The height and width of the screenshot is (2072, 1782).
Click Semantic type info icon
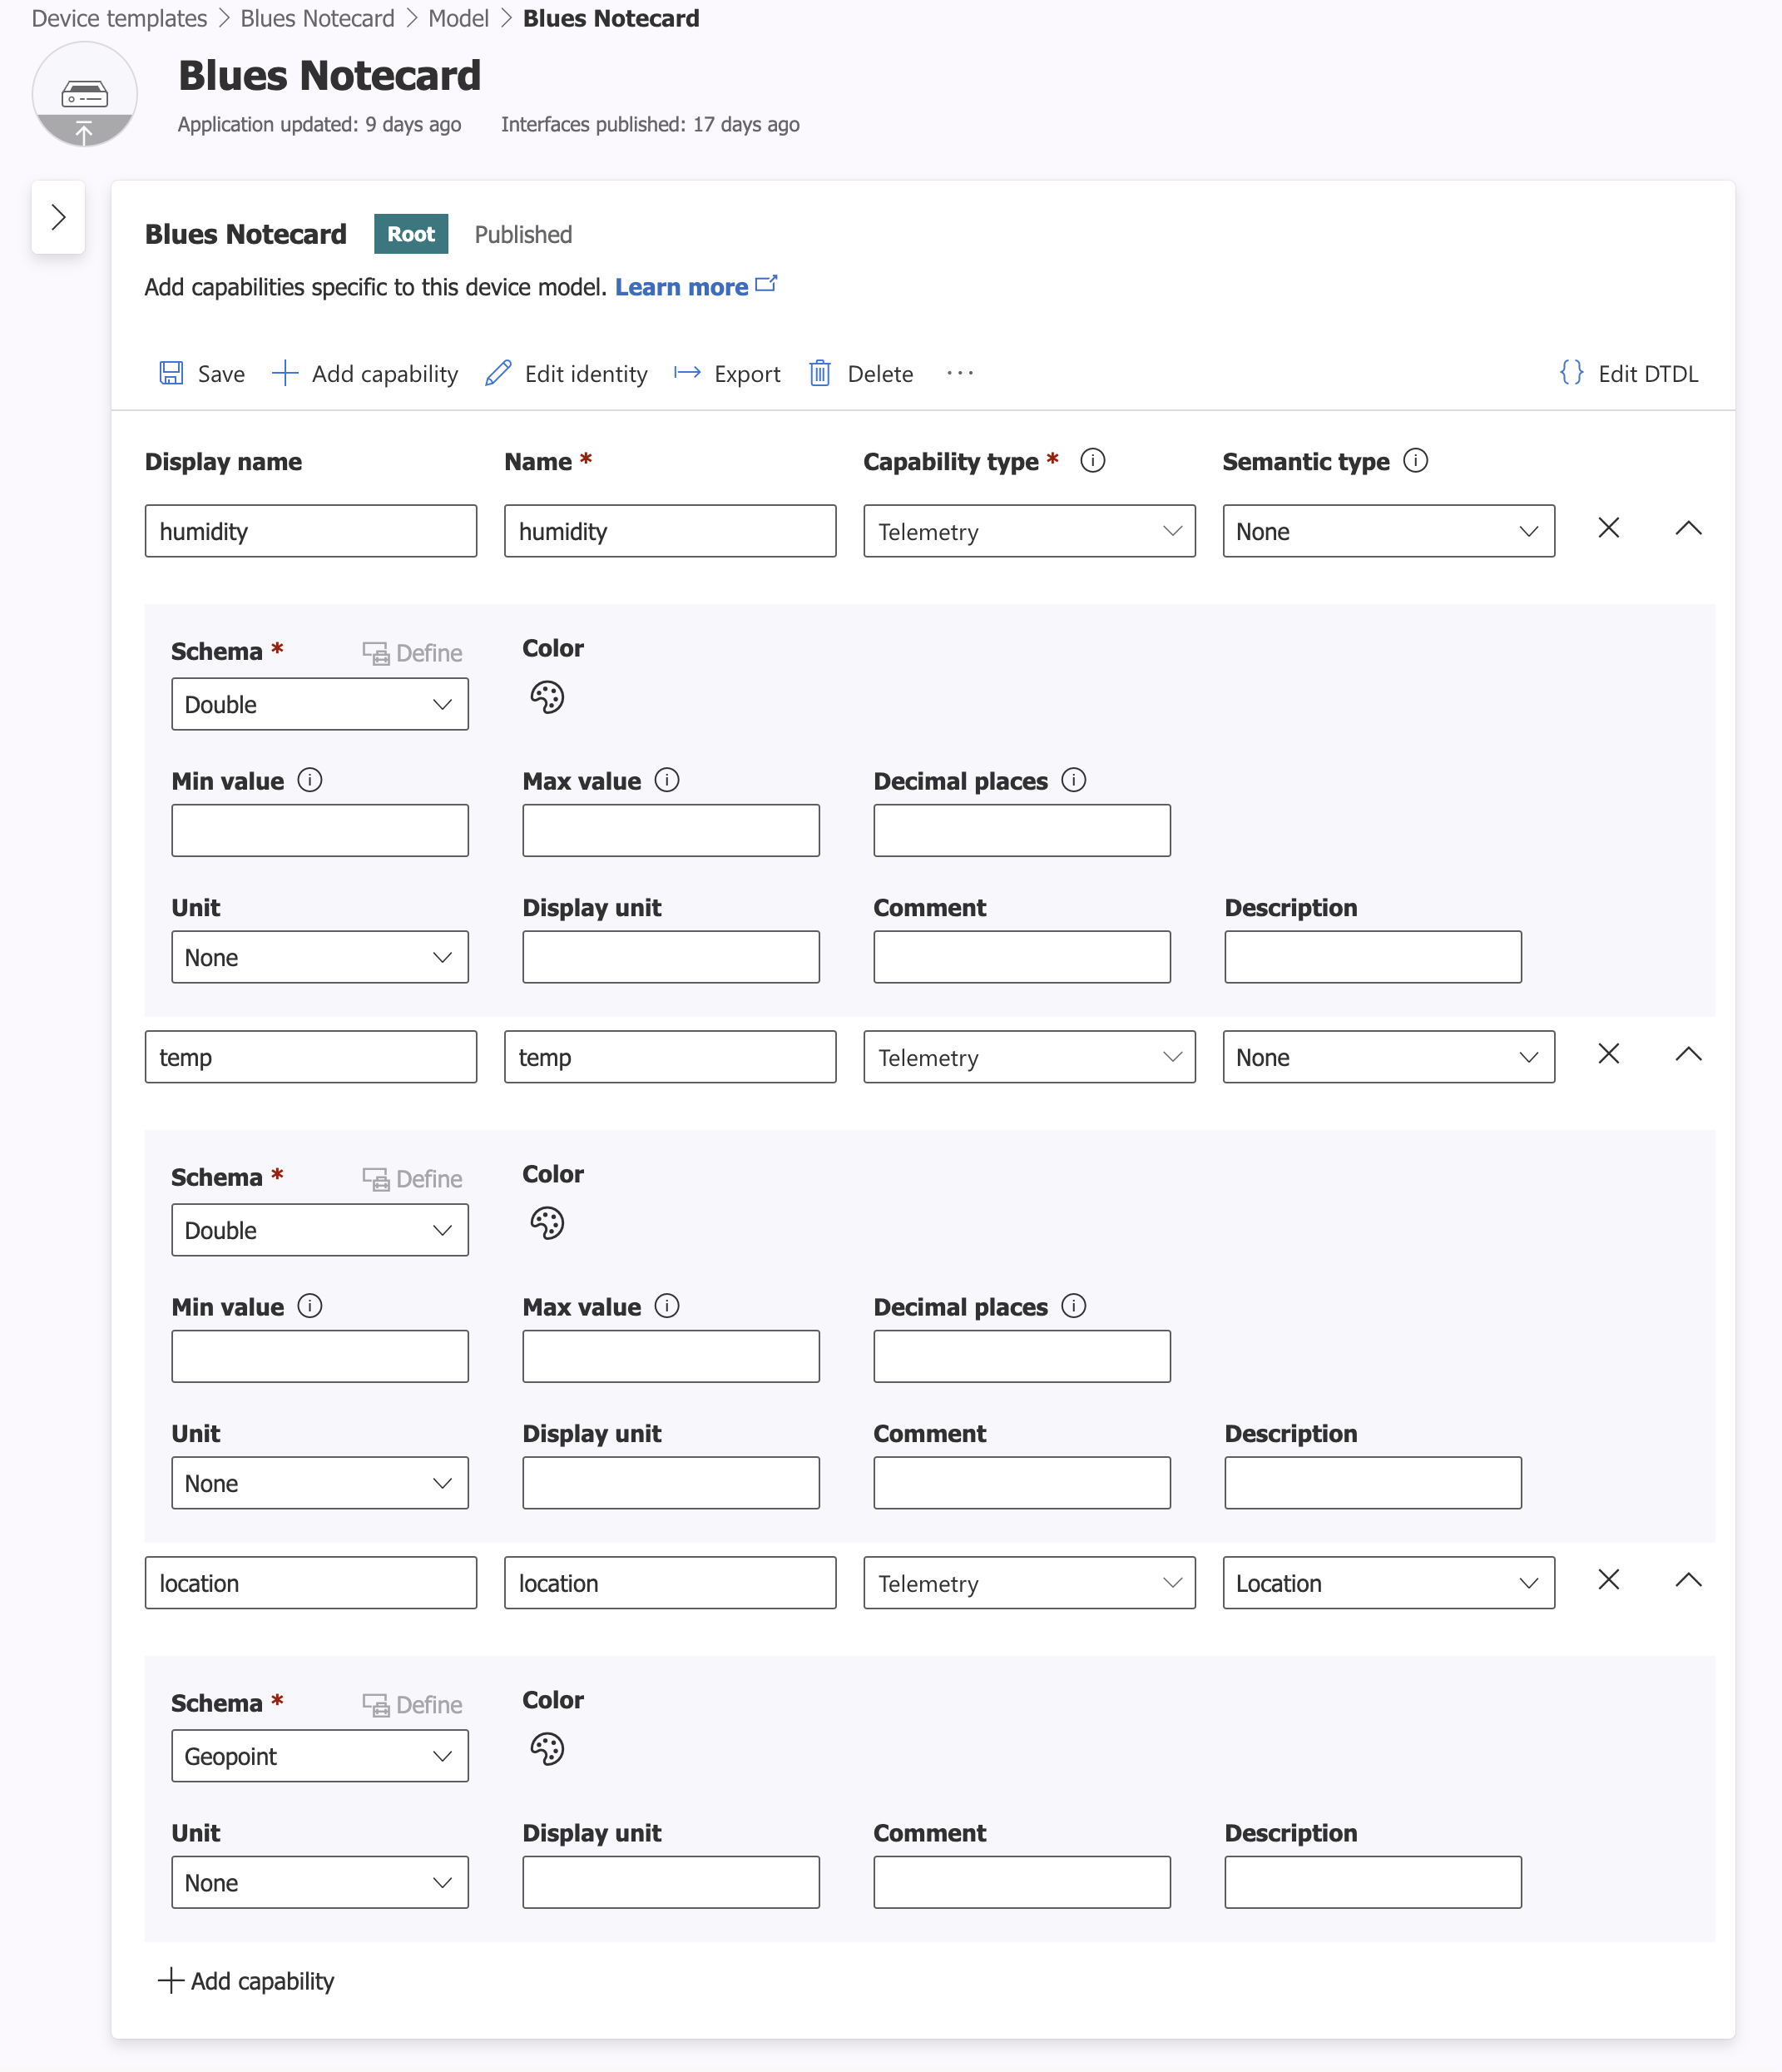point(1416,461)
